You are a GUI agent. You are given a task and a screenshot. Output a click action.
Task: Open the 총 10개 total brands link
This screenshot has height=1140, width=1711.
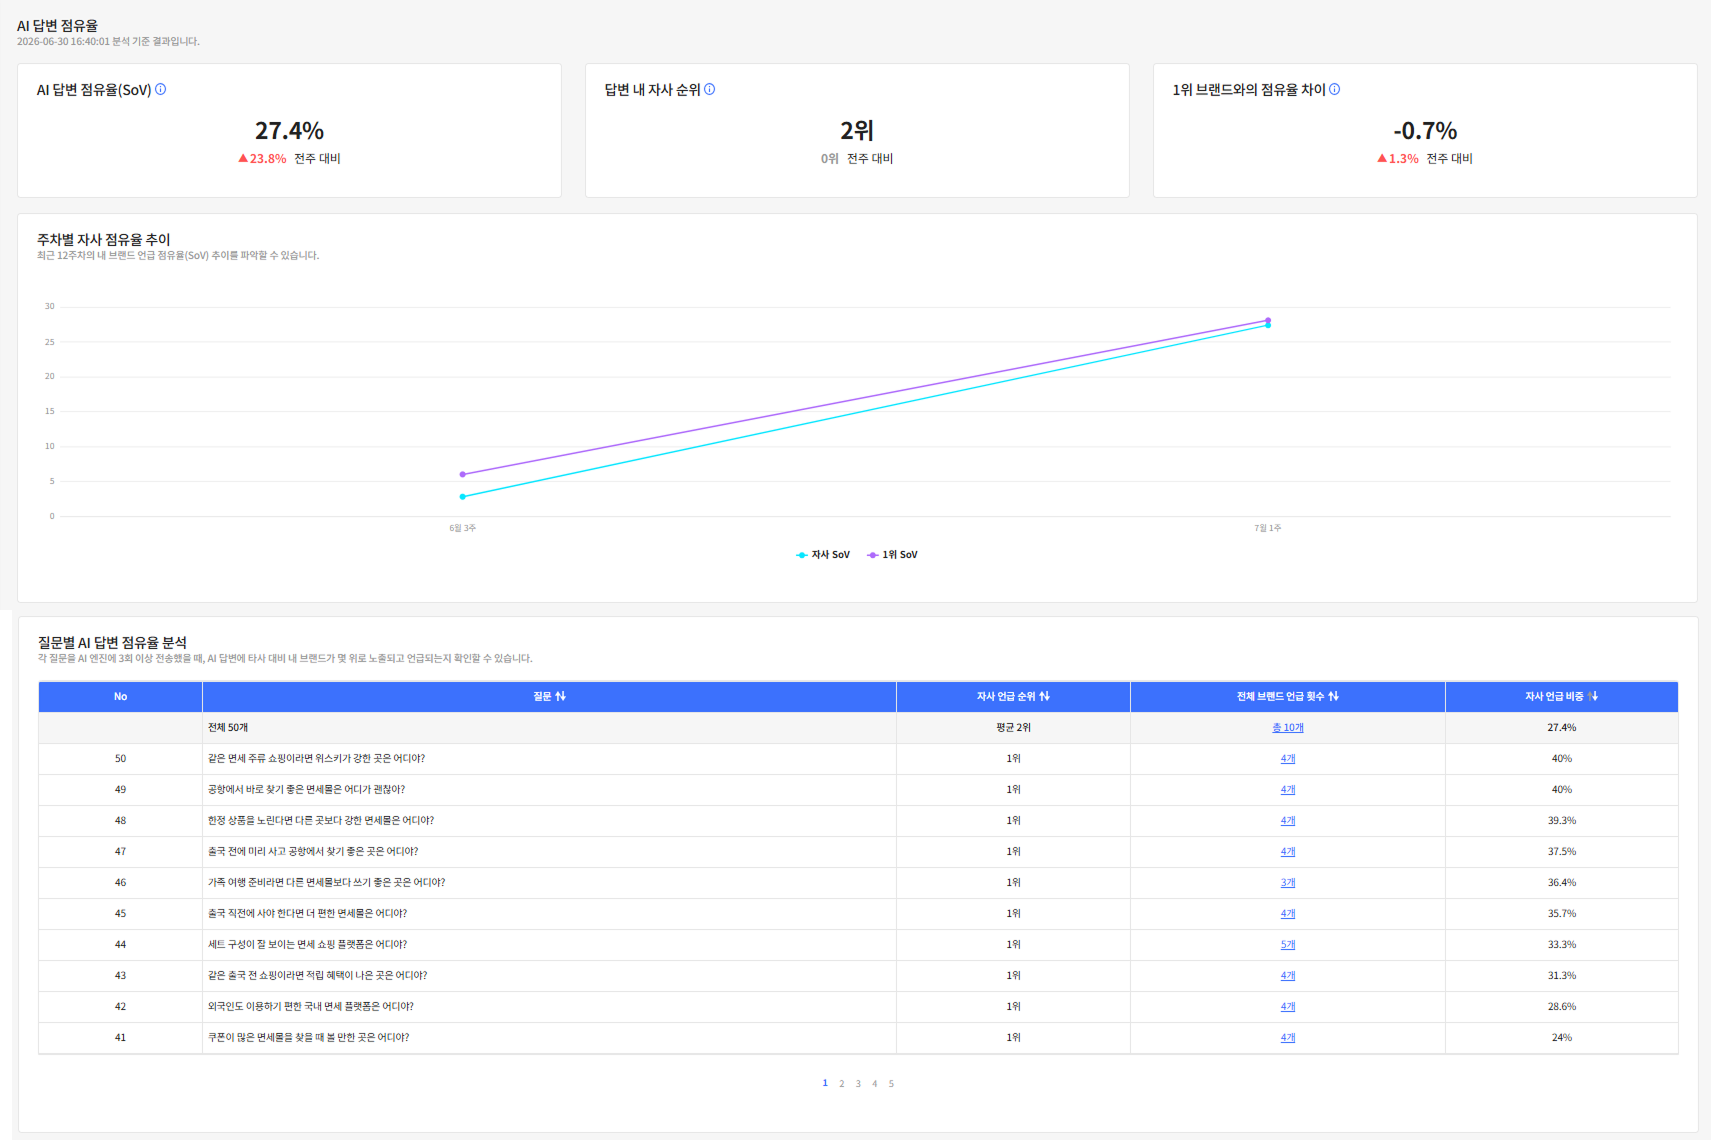point(1288,728)
